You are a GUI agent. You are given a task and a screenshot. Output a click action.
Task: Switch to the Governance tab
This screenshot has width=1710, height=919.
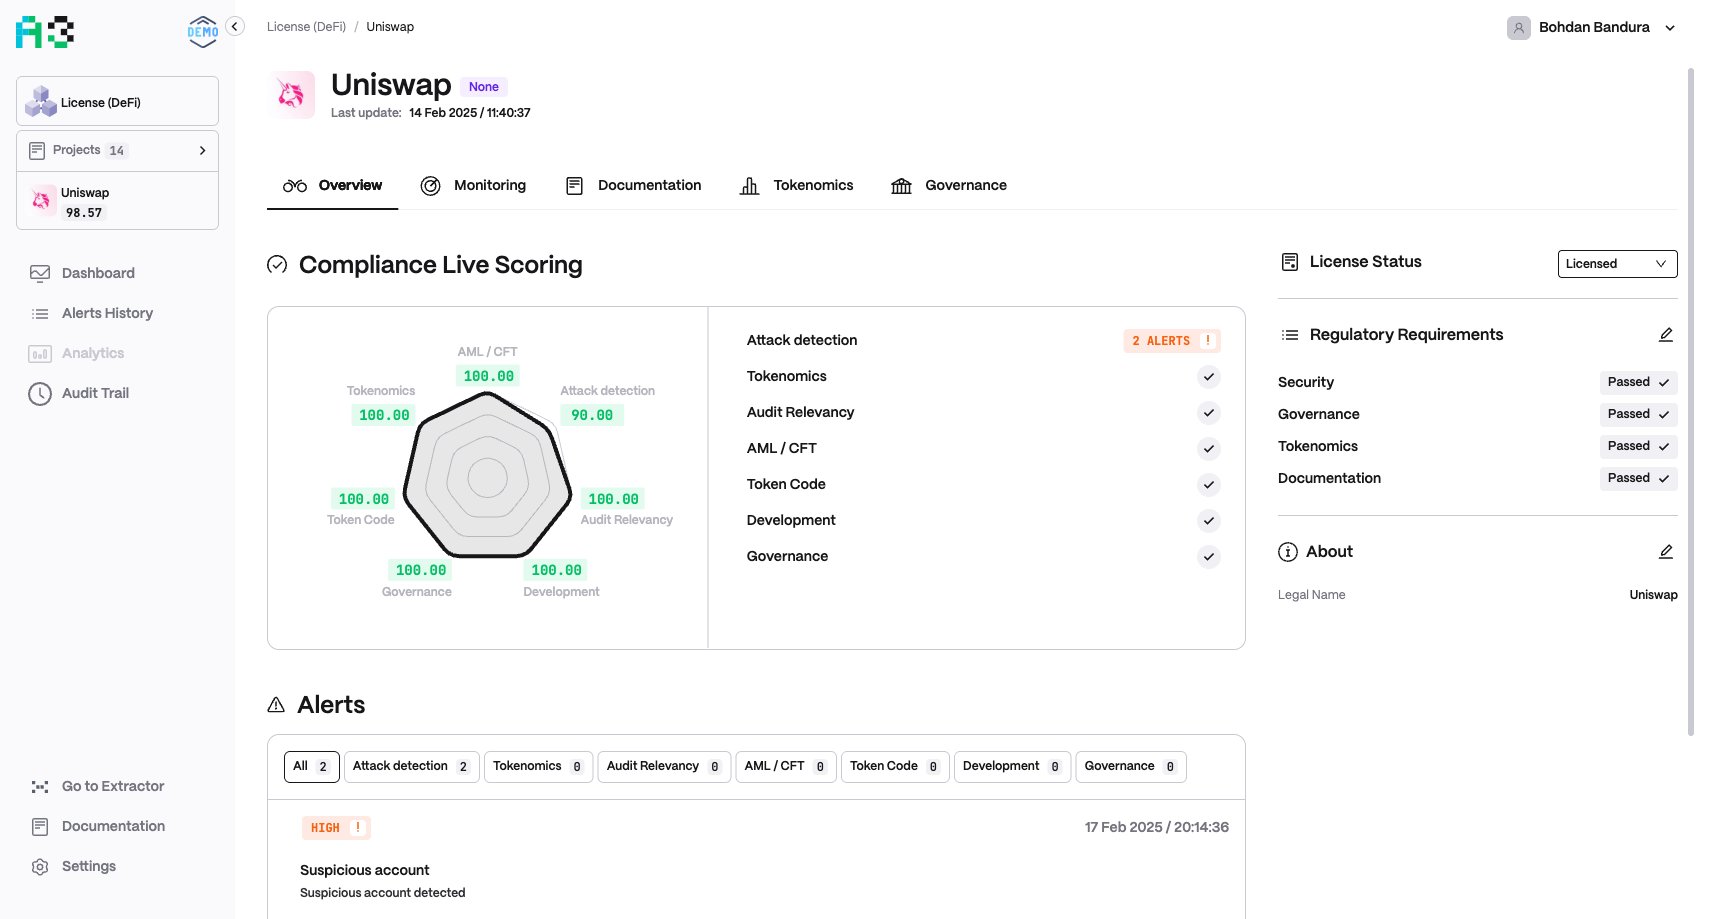coord(948,185)
